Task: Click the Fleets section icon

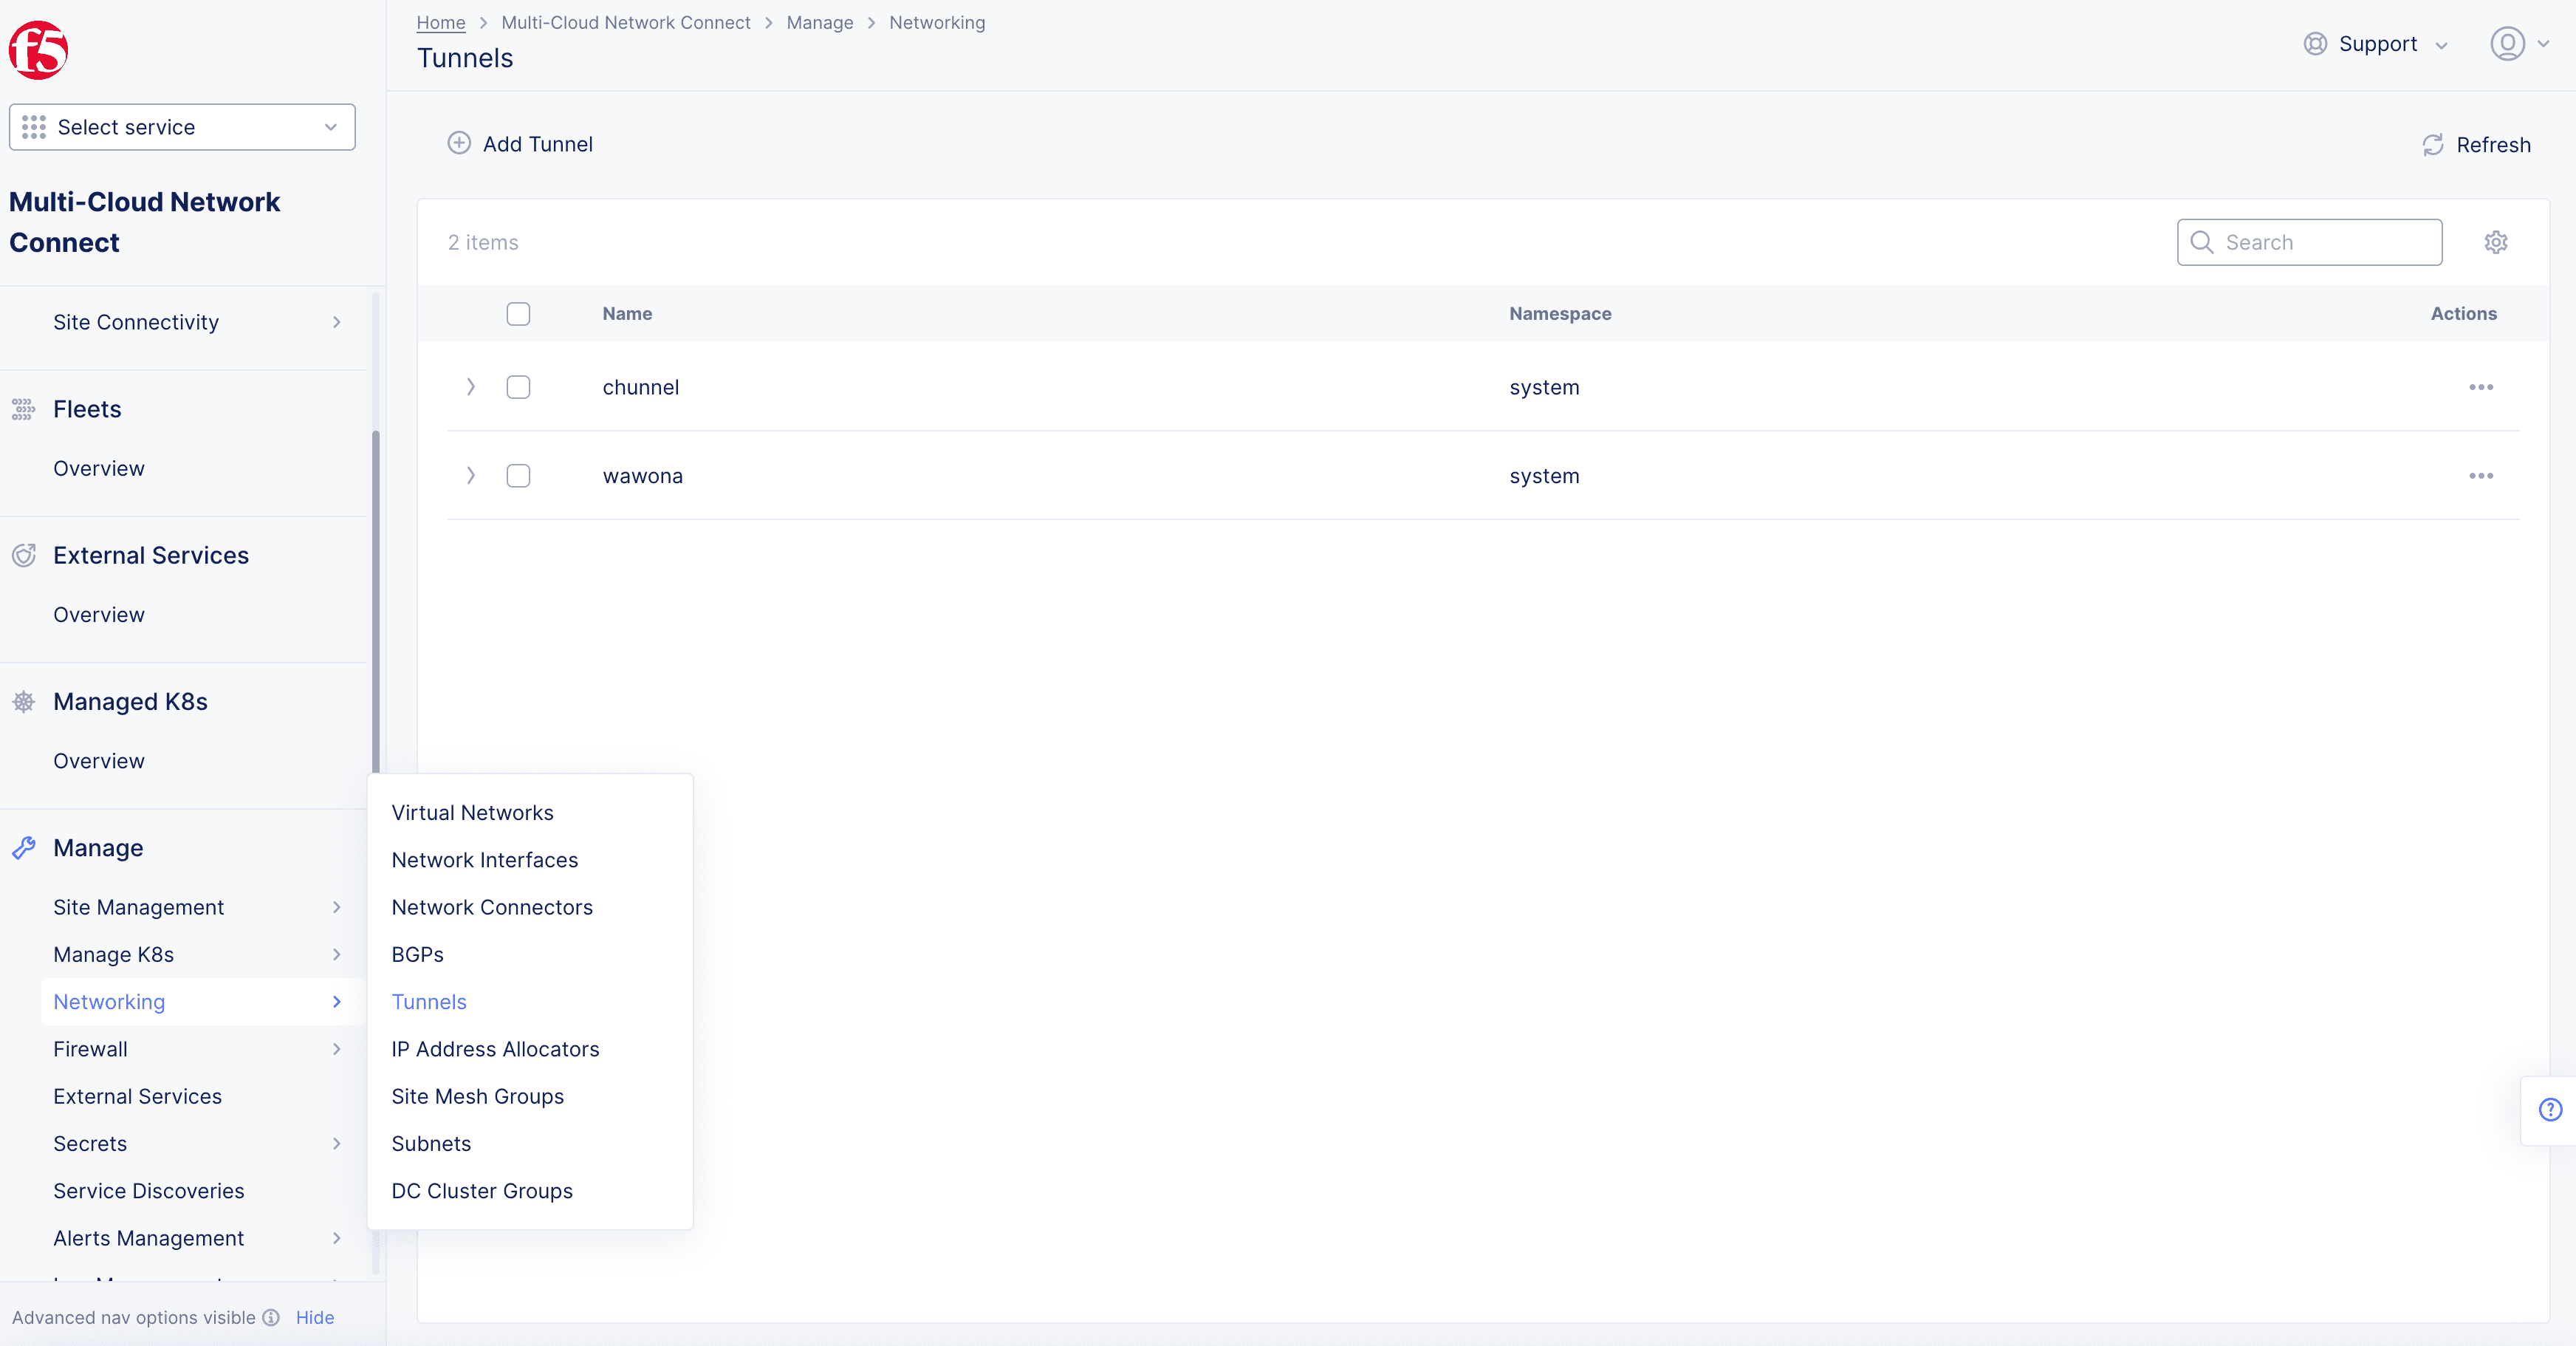Action: tap(24, 409)
